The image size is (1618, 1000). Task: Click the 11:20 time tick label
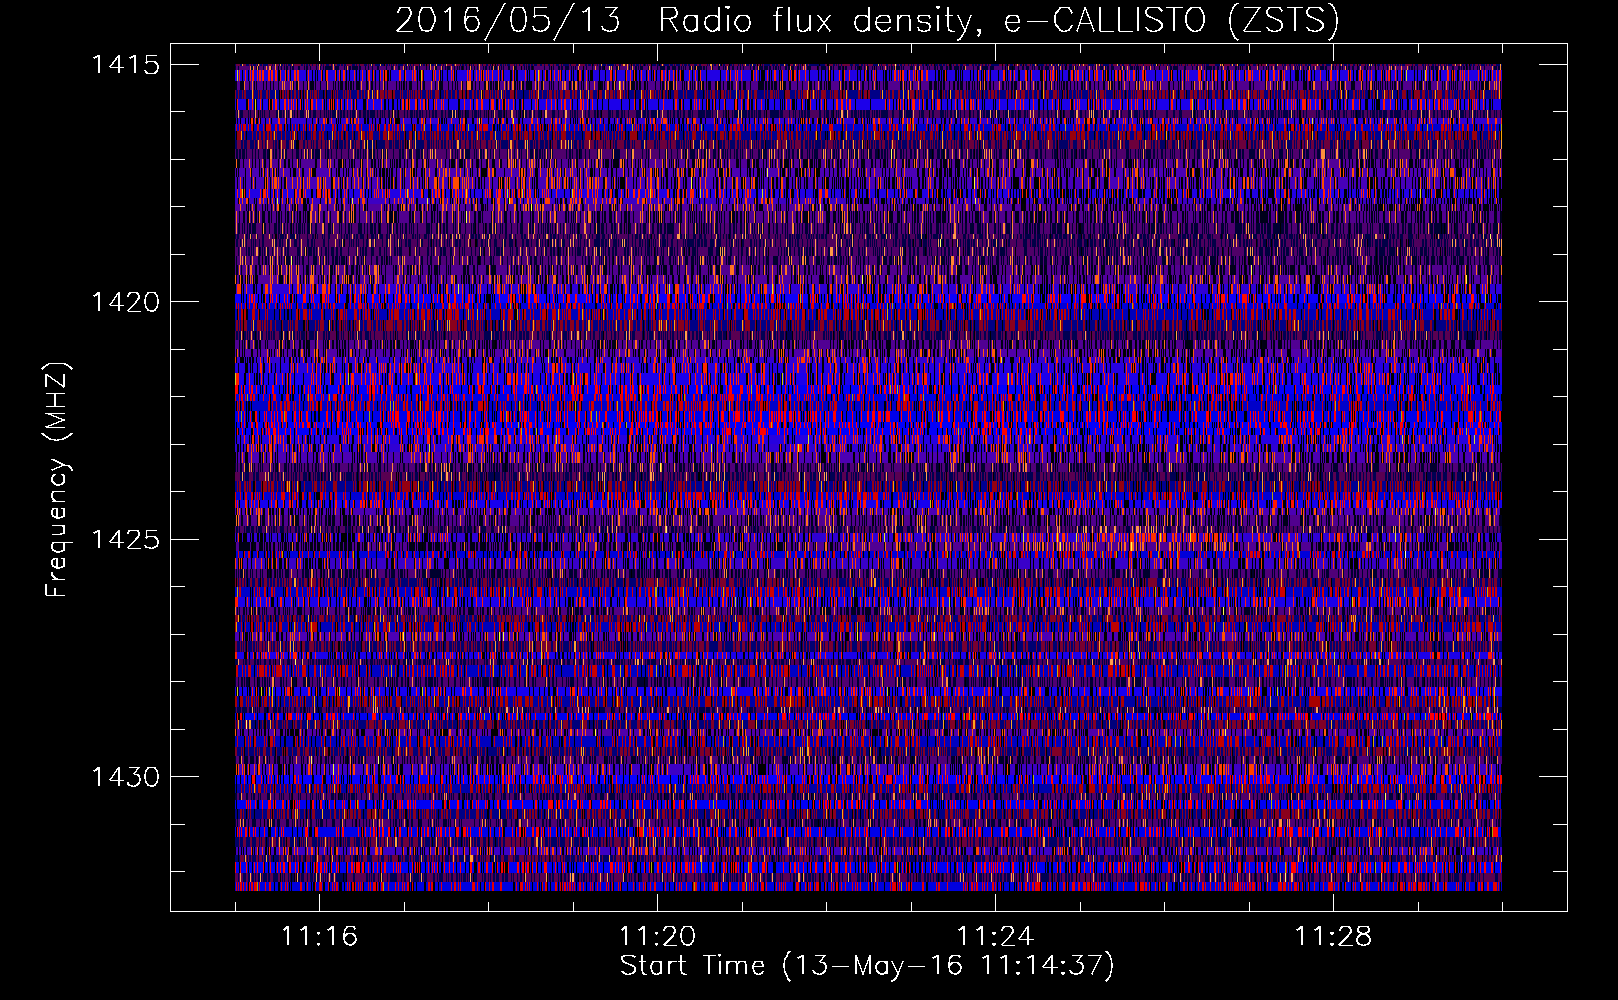tap(657, 937)
